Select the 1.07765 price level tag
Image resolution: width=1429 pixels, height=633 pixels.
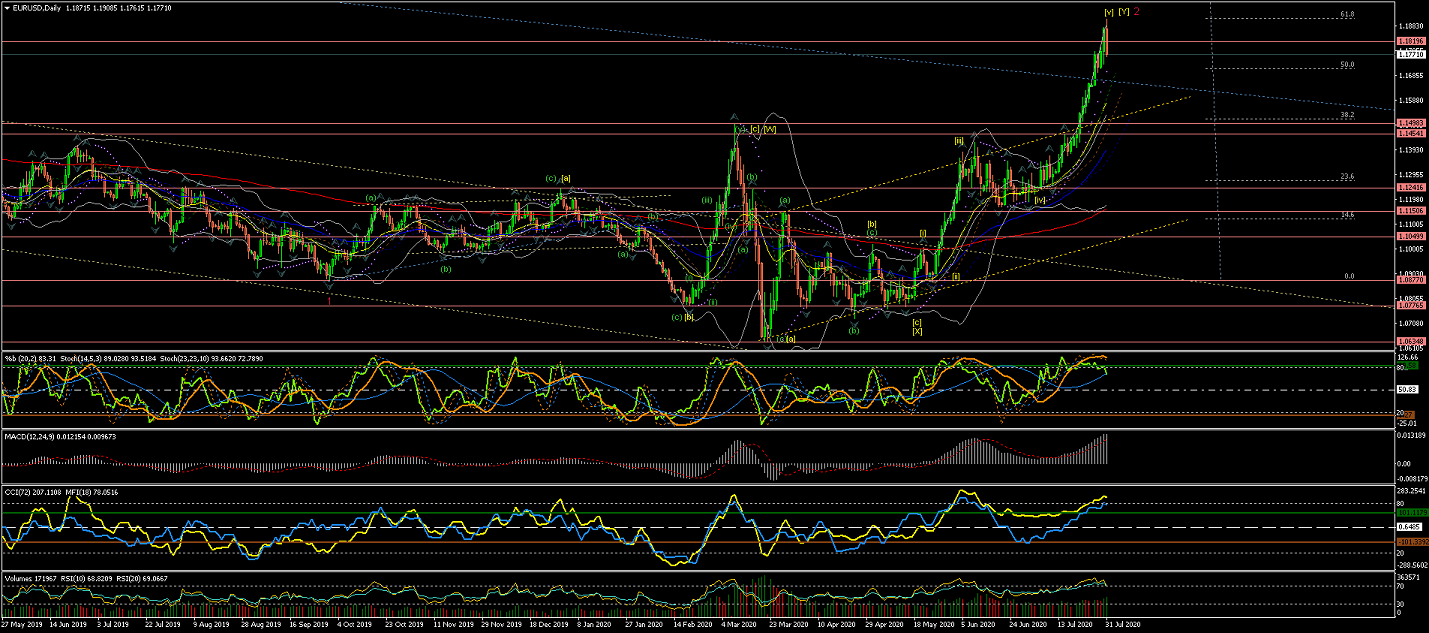(x=1411, y=306)
